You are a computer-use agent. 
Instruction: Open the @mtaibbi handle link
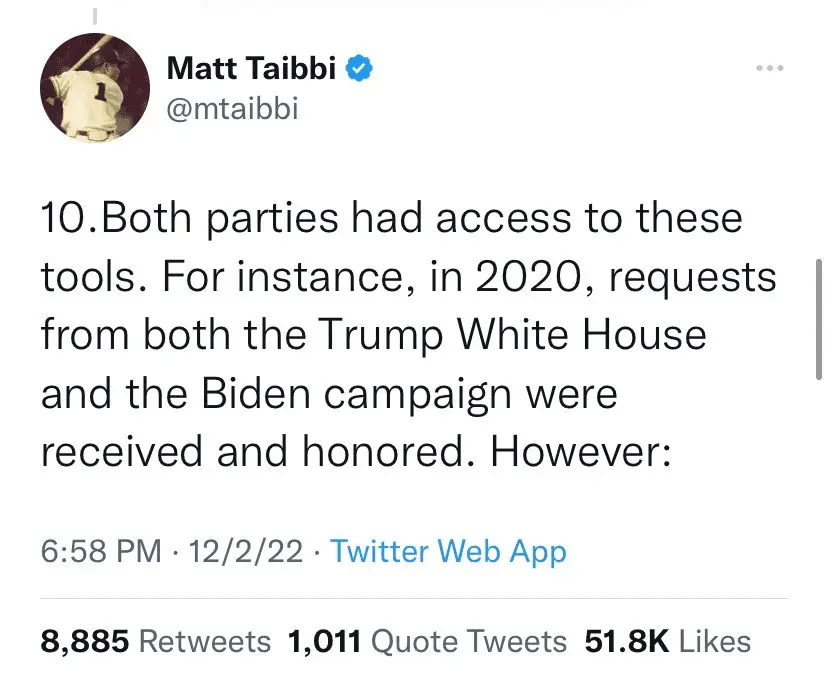232,107
